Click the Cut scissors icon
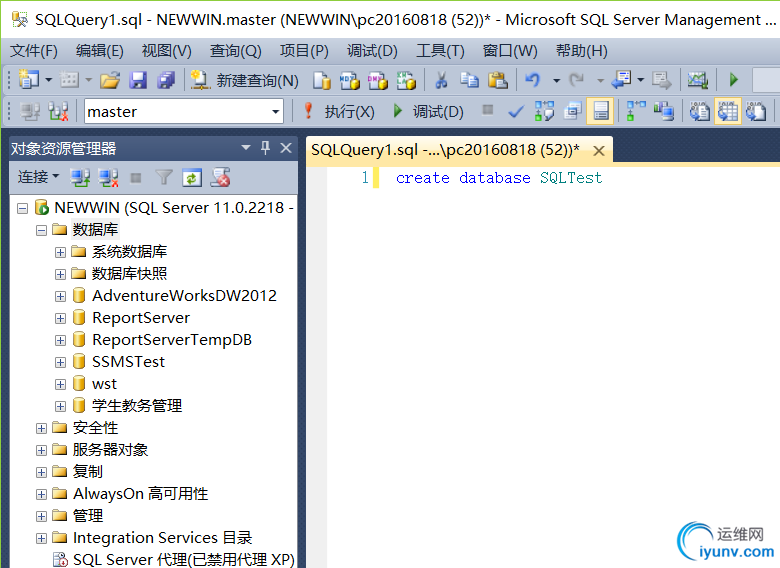This screenshot has width=780, height=568. tap(441, 80)
